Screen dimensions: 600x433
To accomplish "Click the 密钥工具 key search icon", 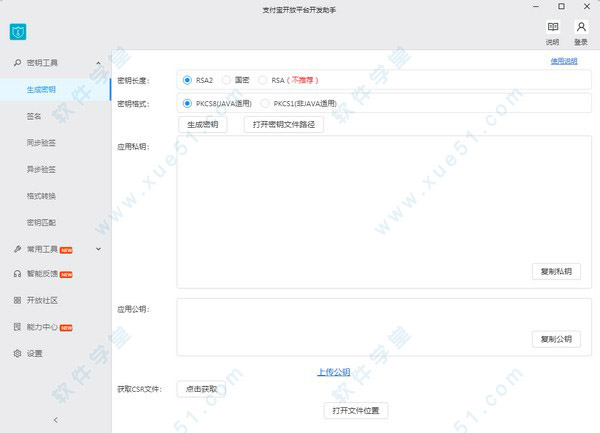I will coord(17,63).
